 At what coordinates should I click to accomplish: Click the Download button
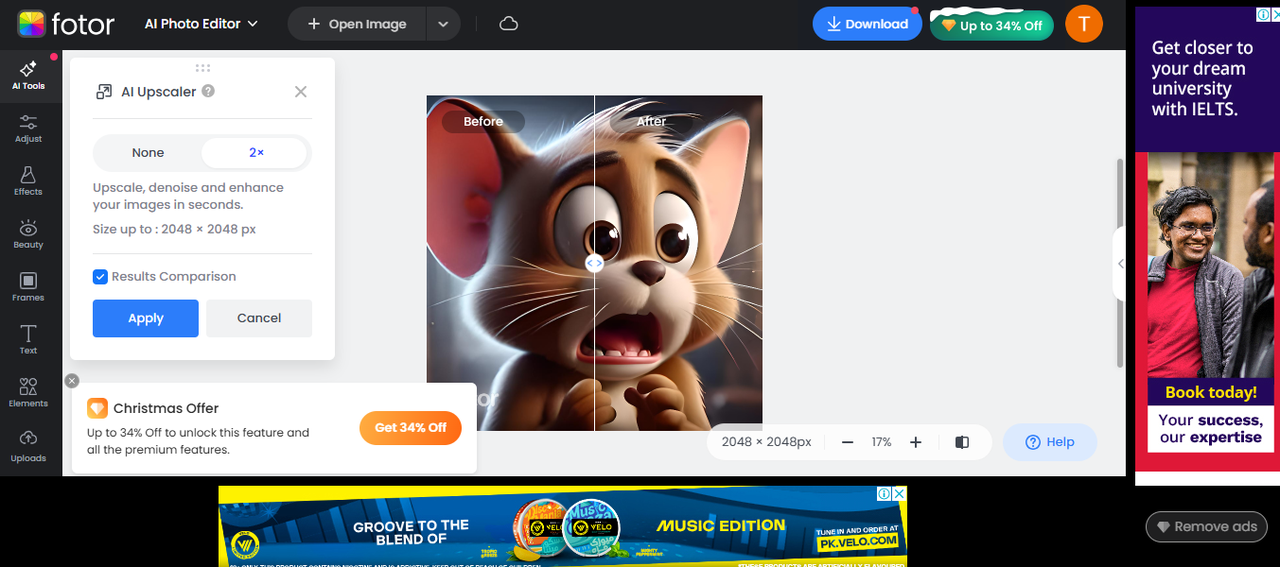(x=866, y=24)
